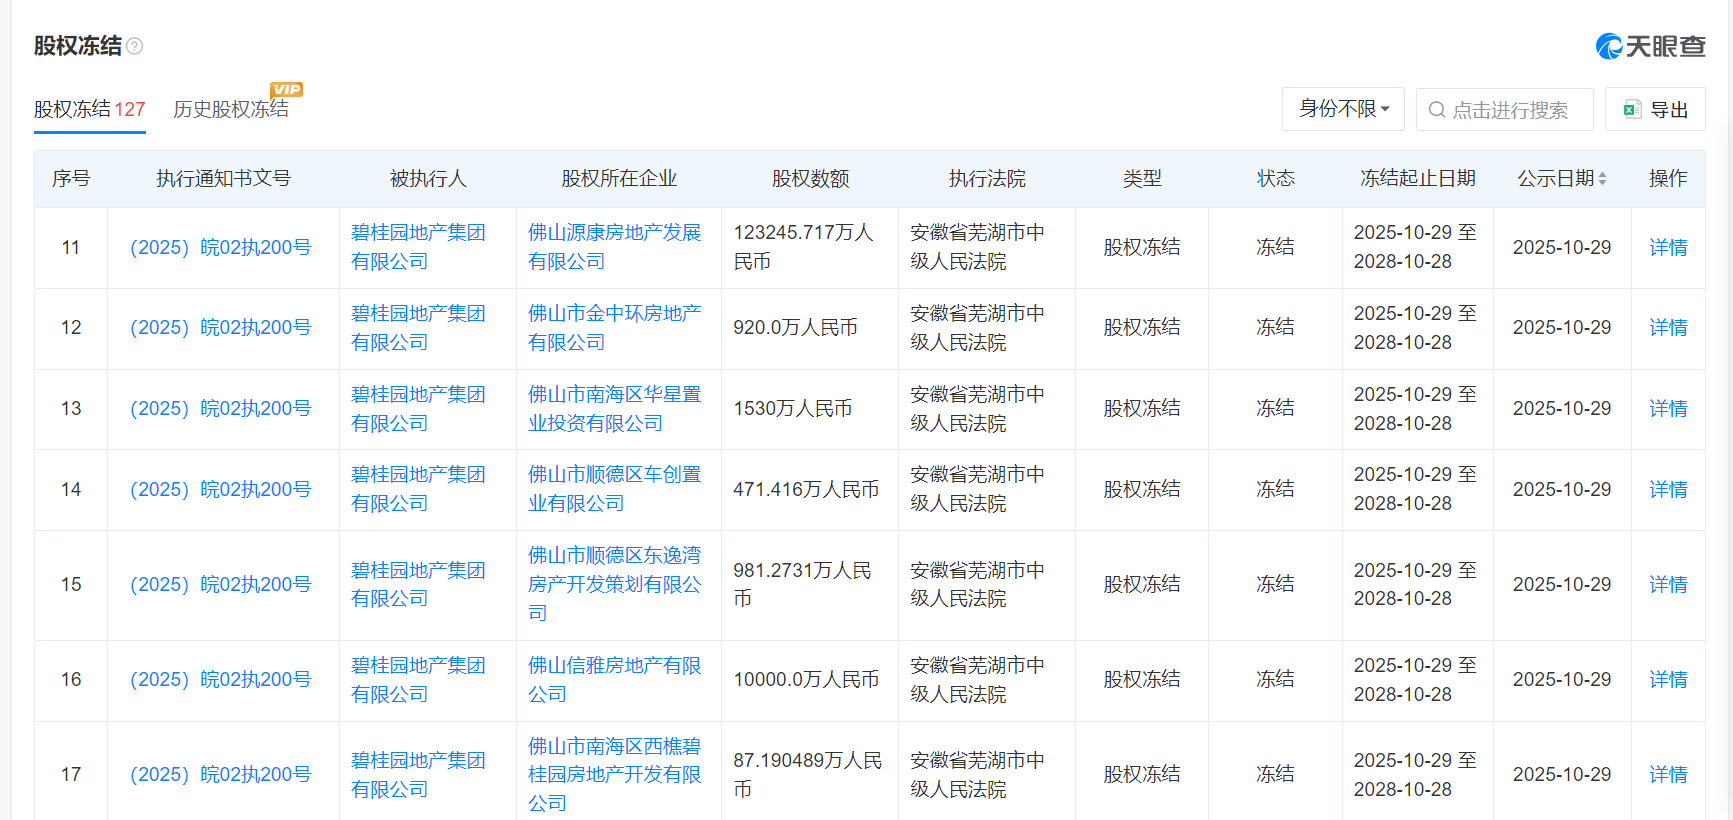Click the 股权数额 column header
This screenshot has width=1733, height=820.
810,179
